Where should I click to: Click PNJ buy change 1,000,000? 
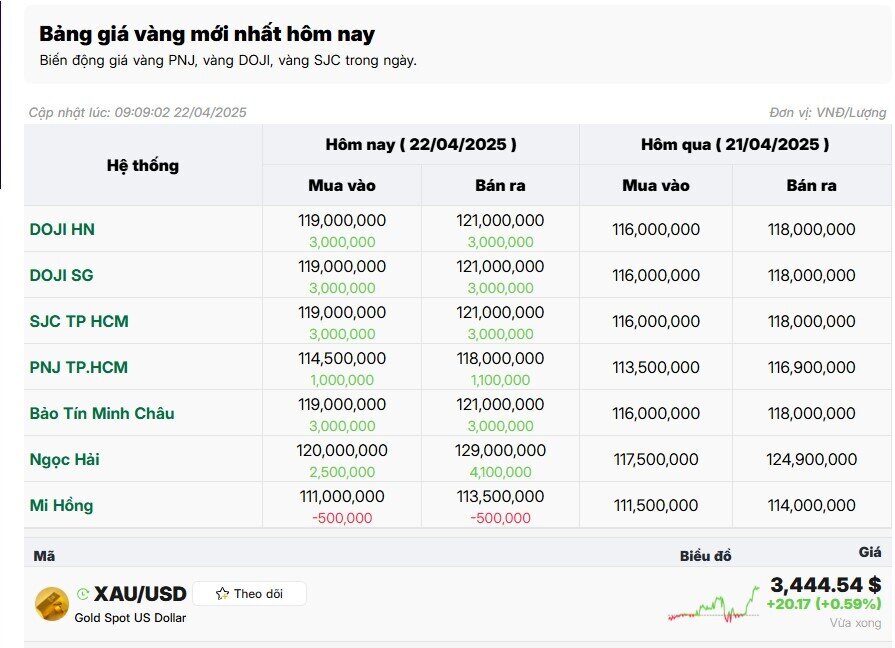click(342, 380)
